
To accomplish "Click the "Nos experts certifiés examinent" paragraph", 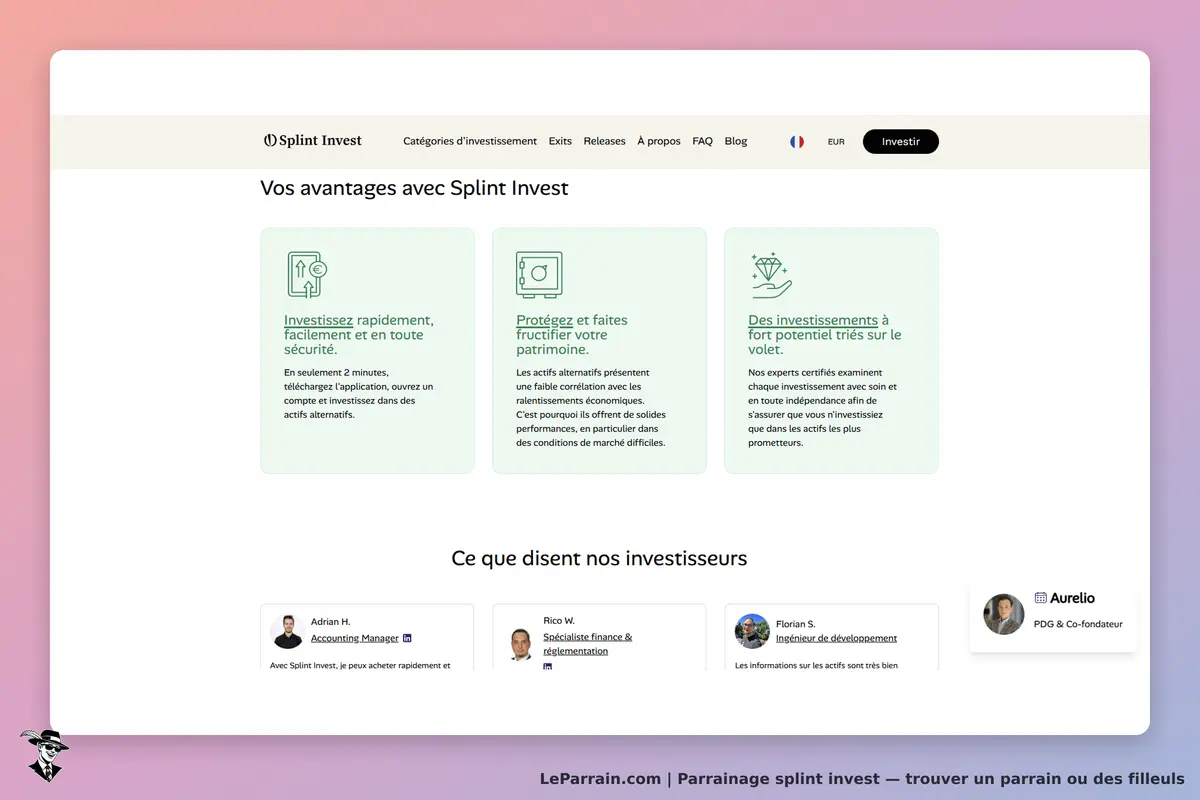I will pos(823,407).
